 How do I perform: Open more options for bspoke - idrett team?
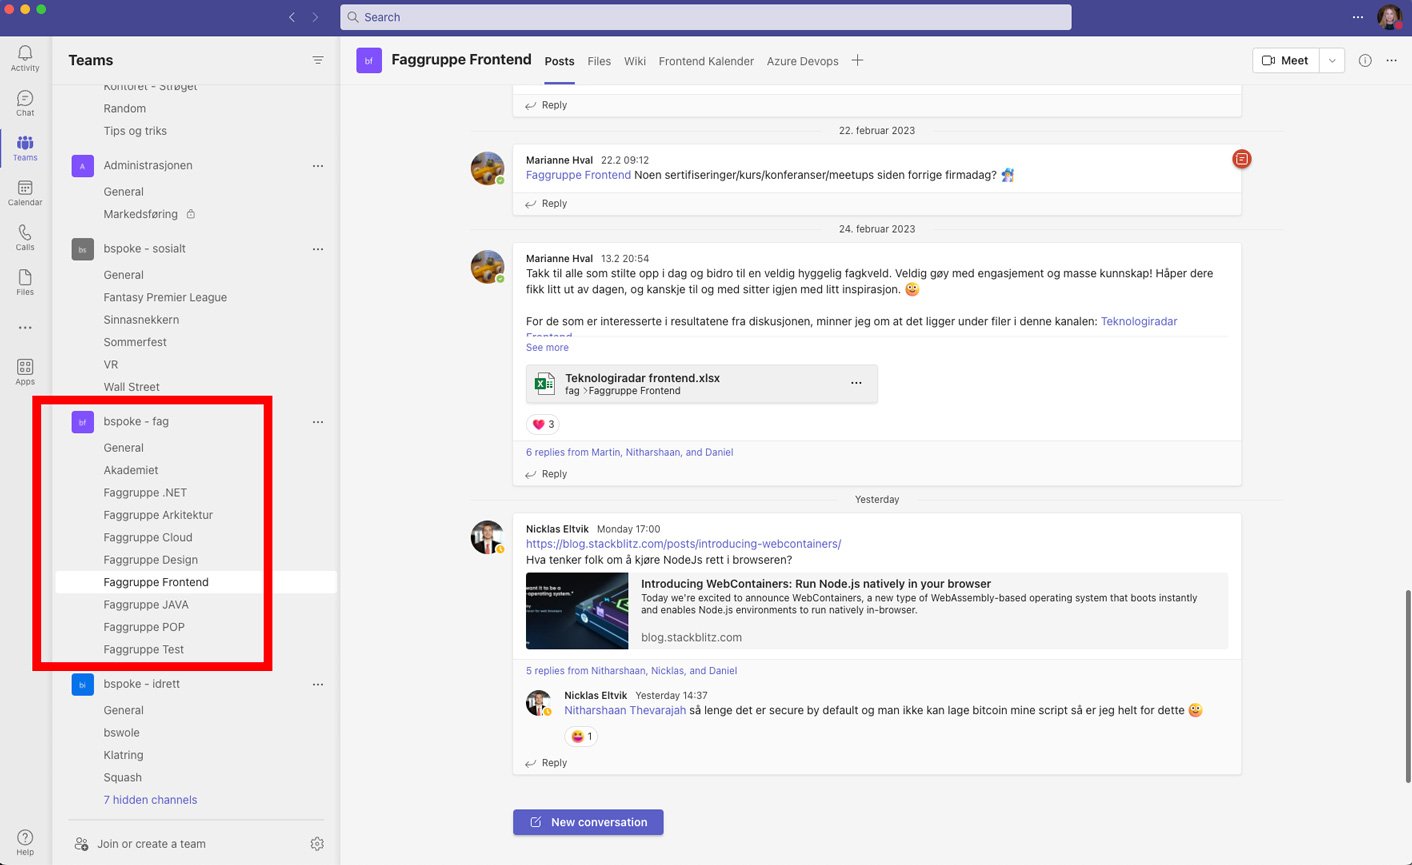click(x=318, y=685)
